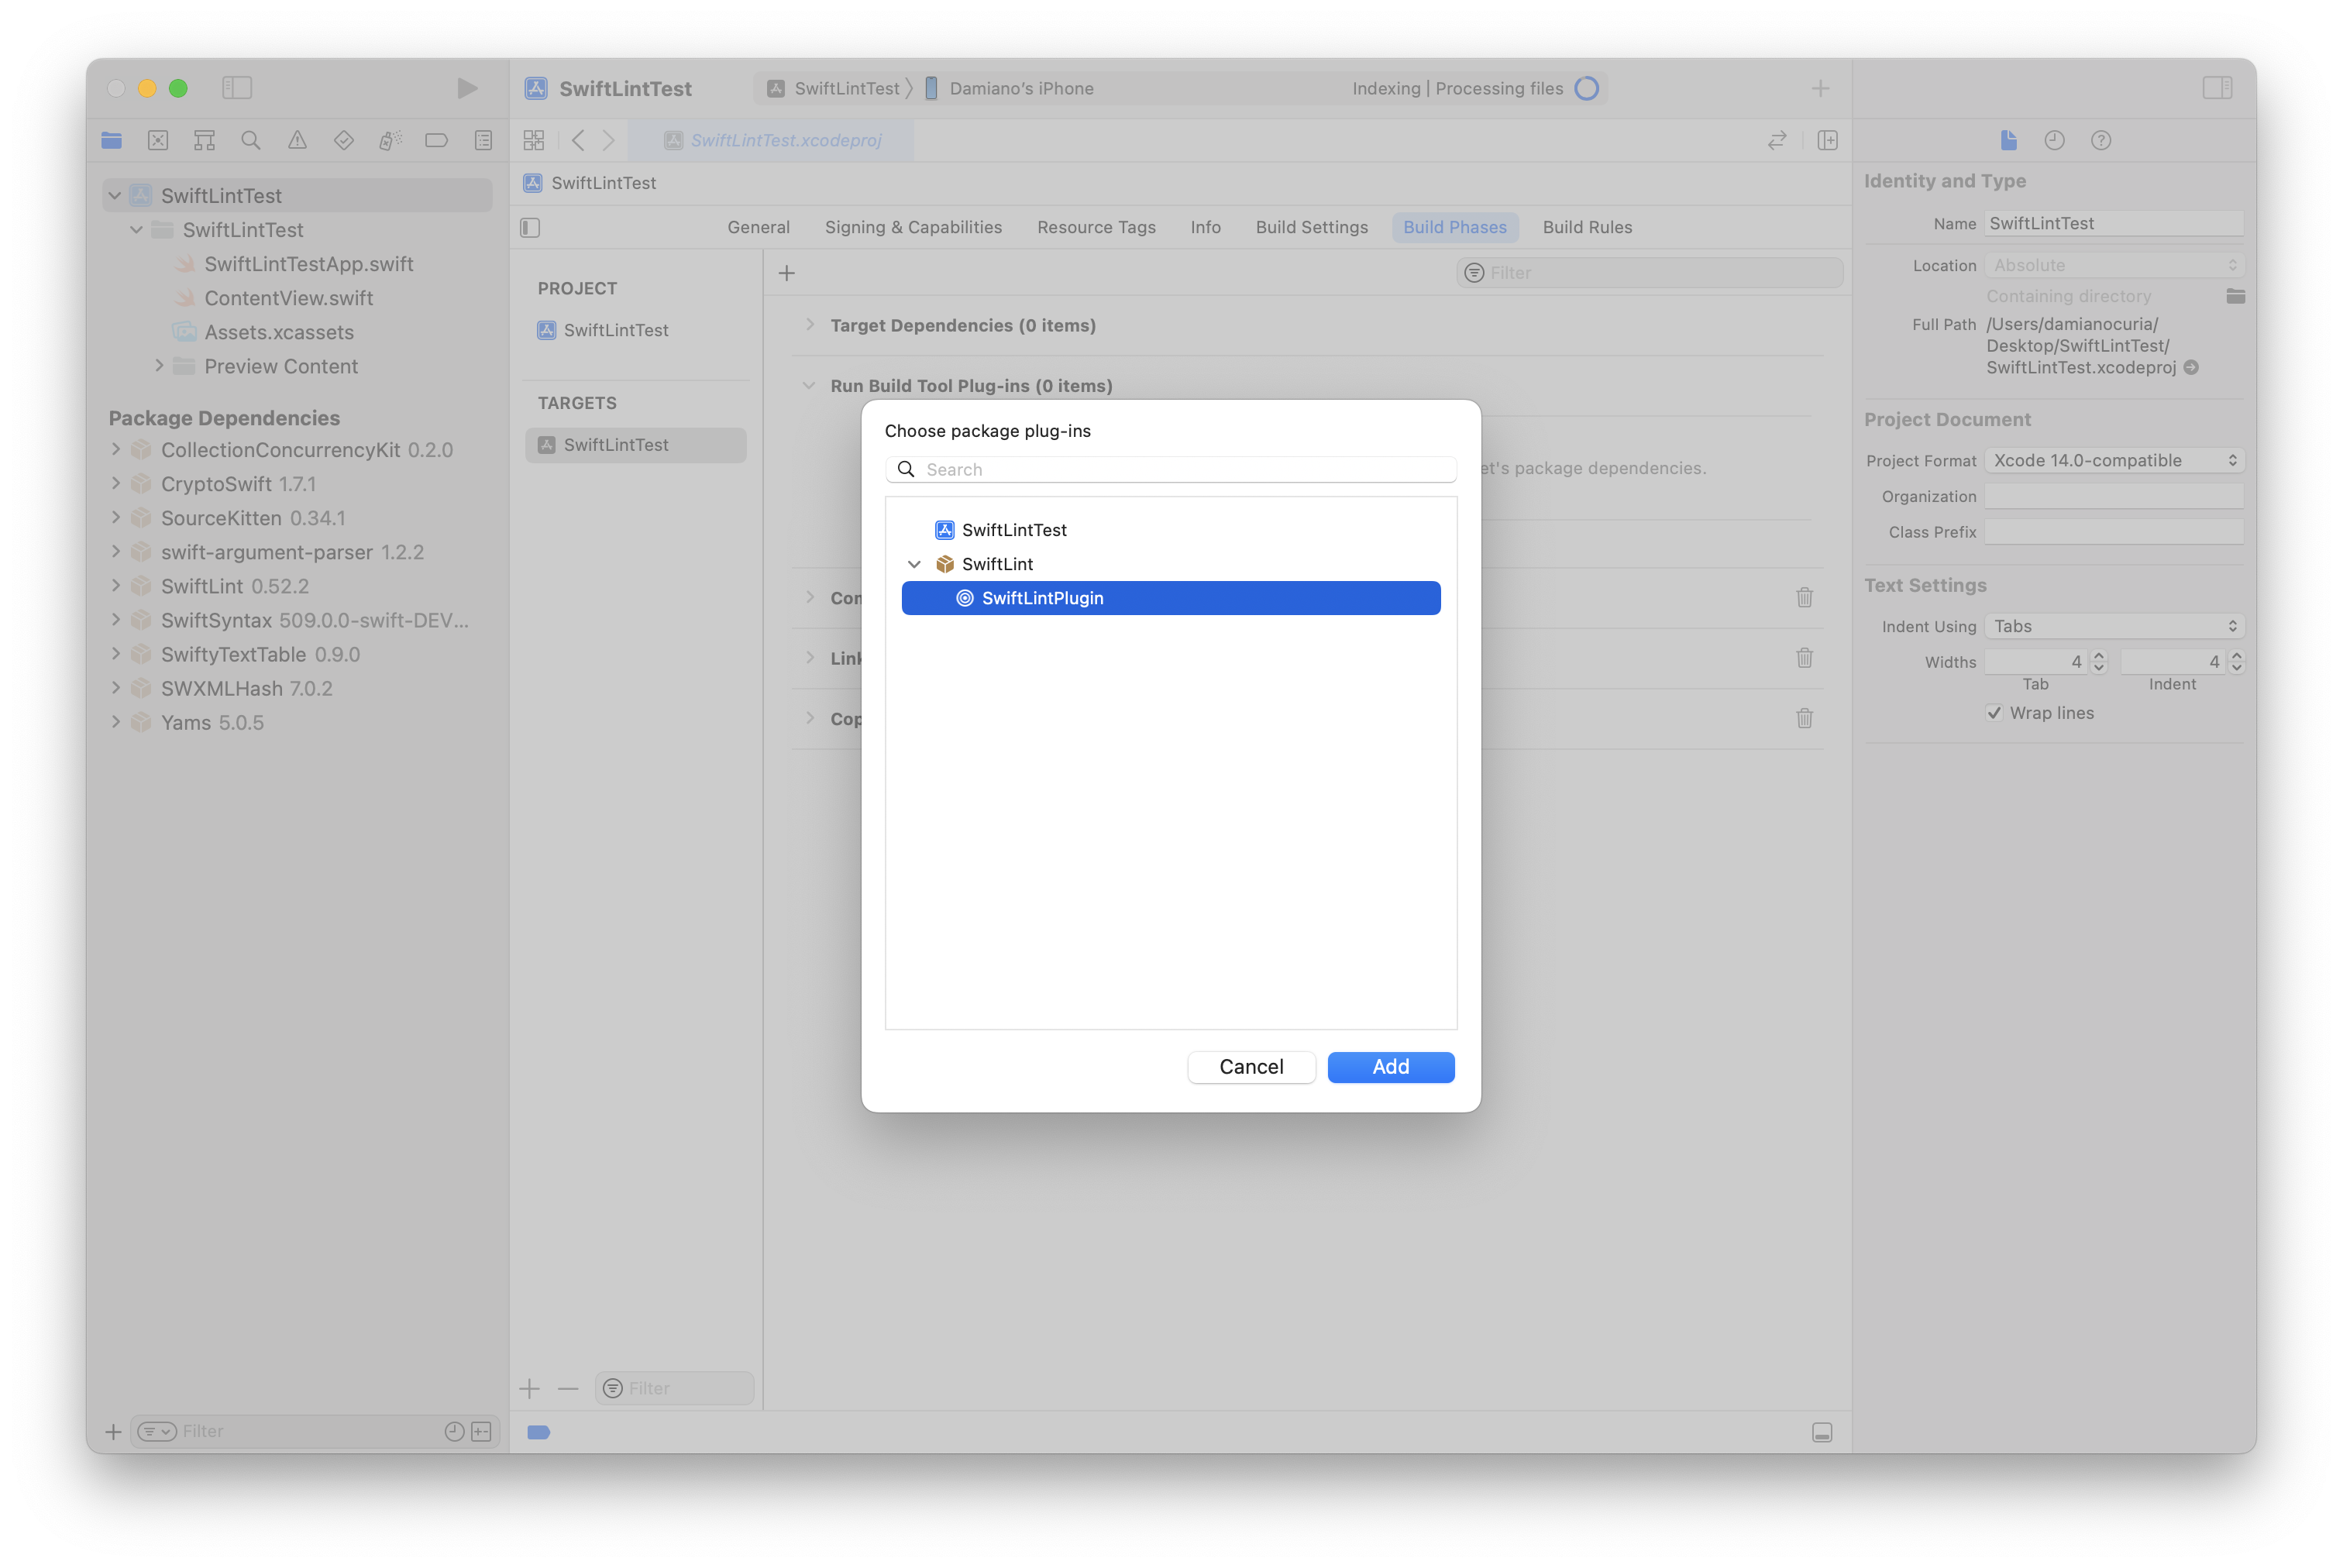Go forward in editor history

pos(608,140)
